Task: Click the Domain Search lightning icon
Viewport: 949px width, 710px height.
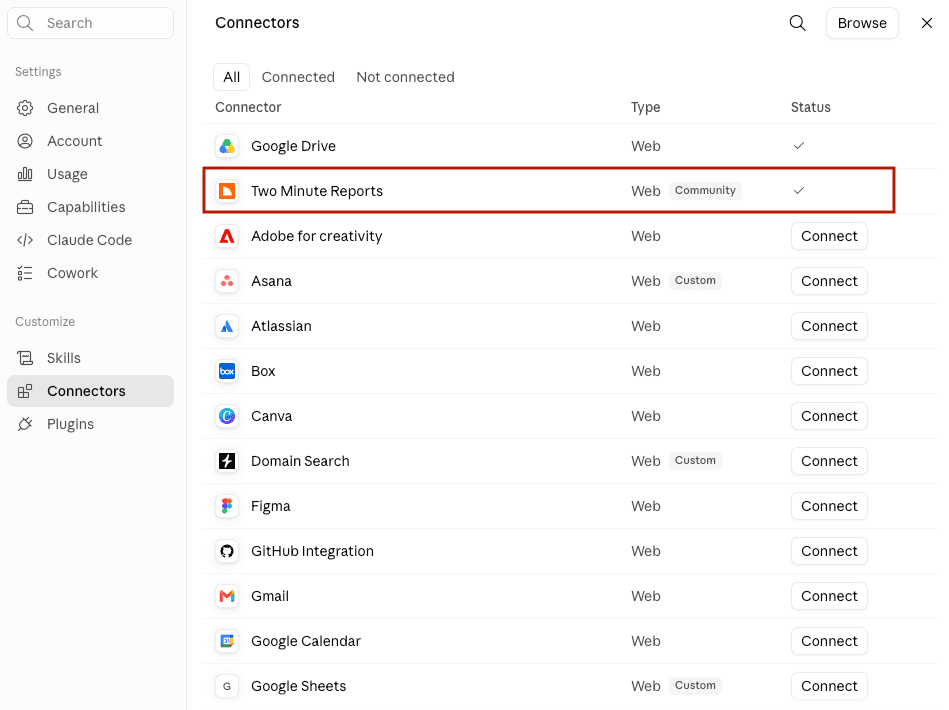Action: [227, 461]
